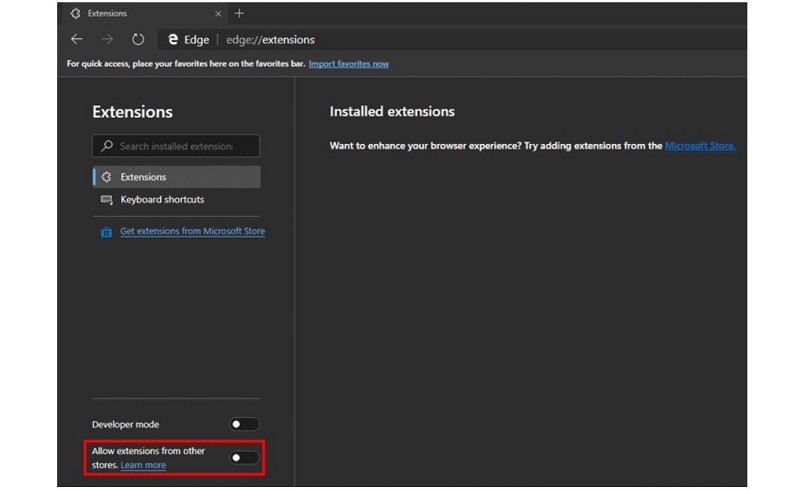Click Learn more link
The image size is (800, 490).
[x=143, y=465]
